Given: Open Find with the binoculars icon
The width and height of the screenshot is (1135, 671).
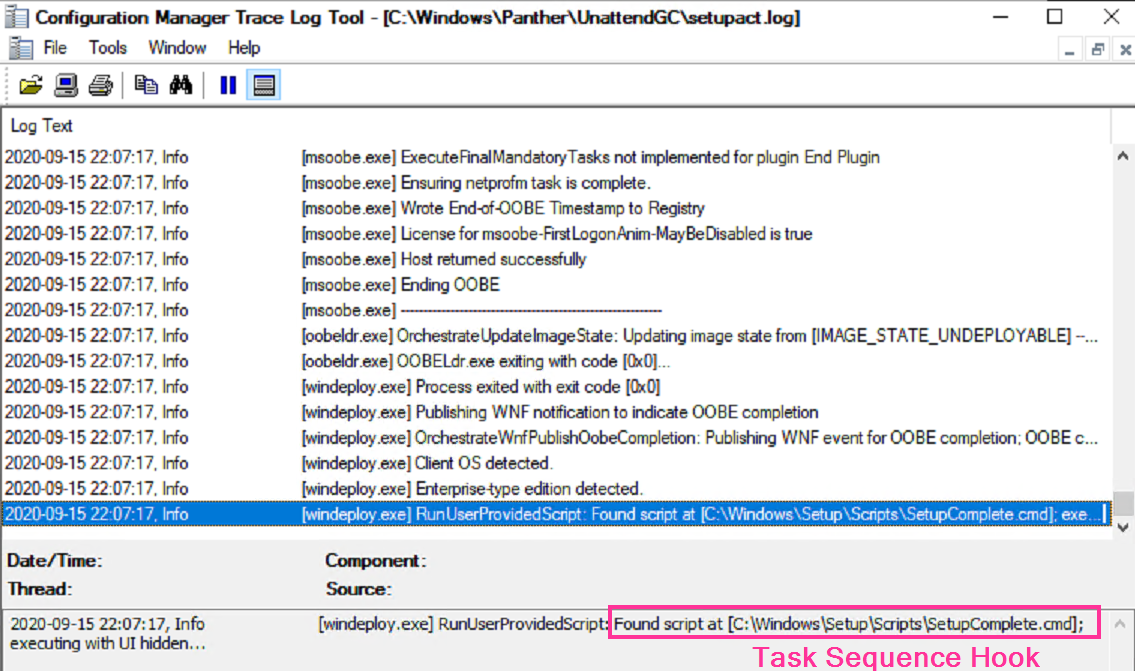Looking at the screenshot, I should (x=181, y=86).
